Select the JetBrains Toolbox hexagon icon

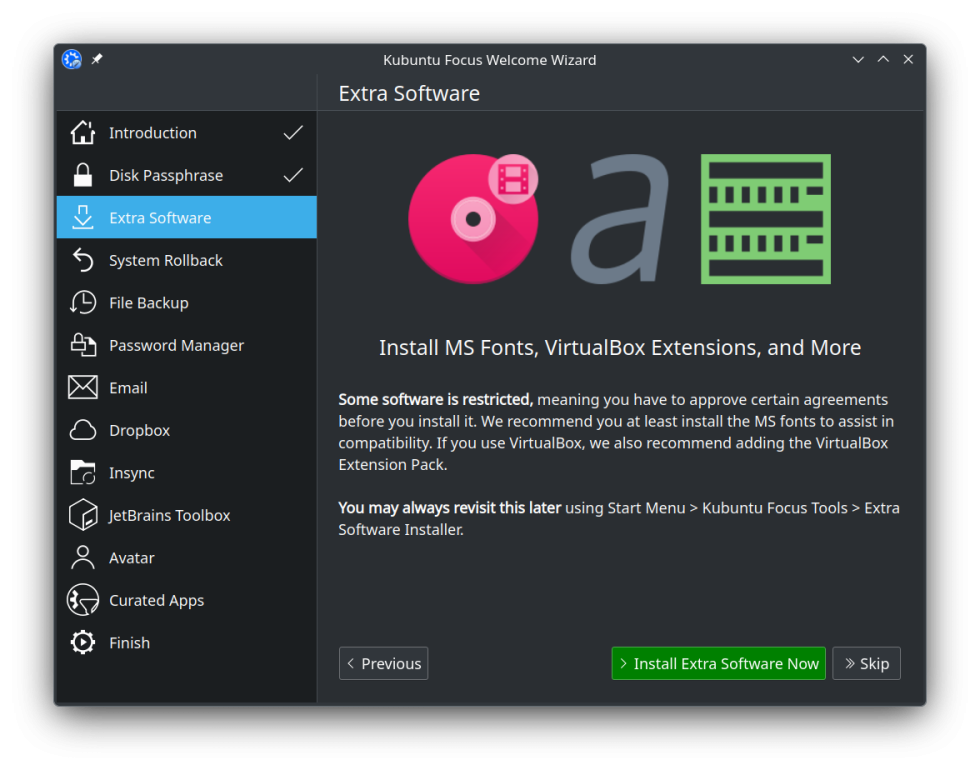click(82, 515)
